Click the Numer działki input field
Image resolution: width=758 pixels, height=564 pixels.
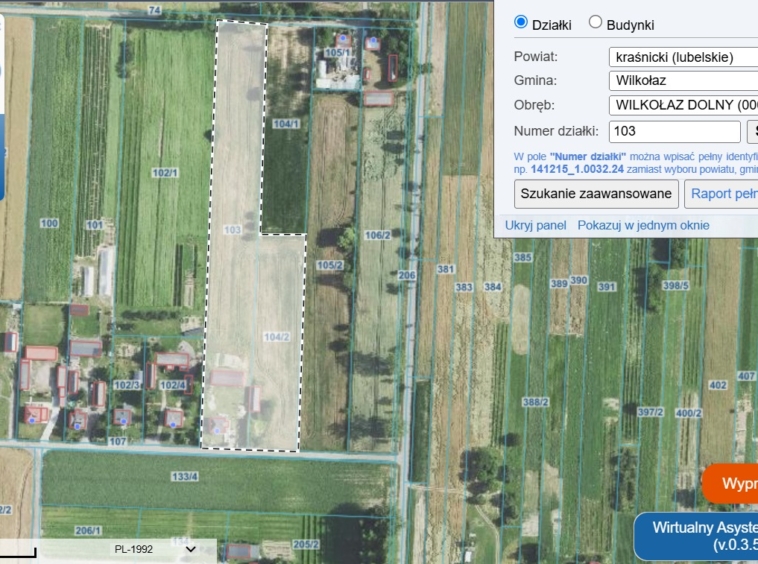(674, 131)
